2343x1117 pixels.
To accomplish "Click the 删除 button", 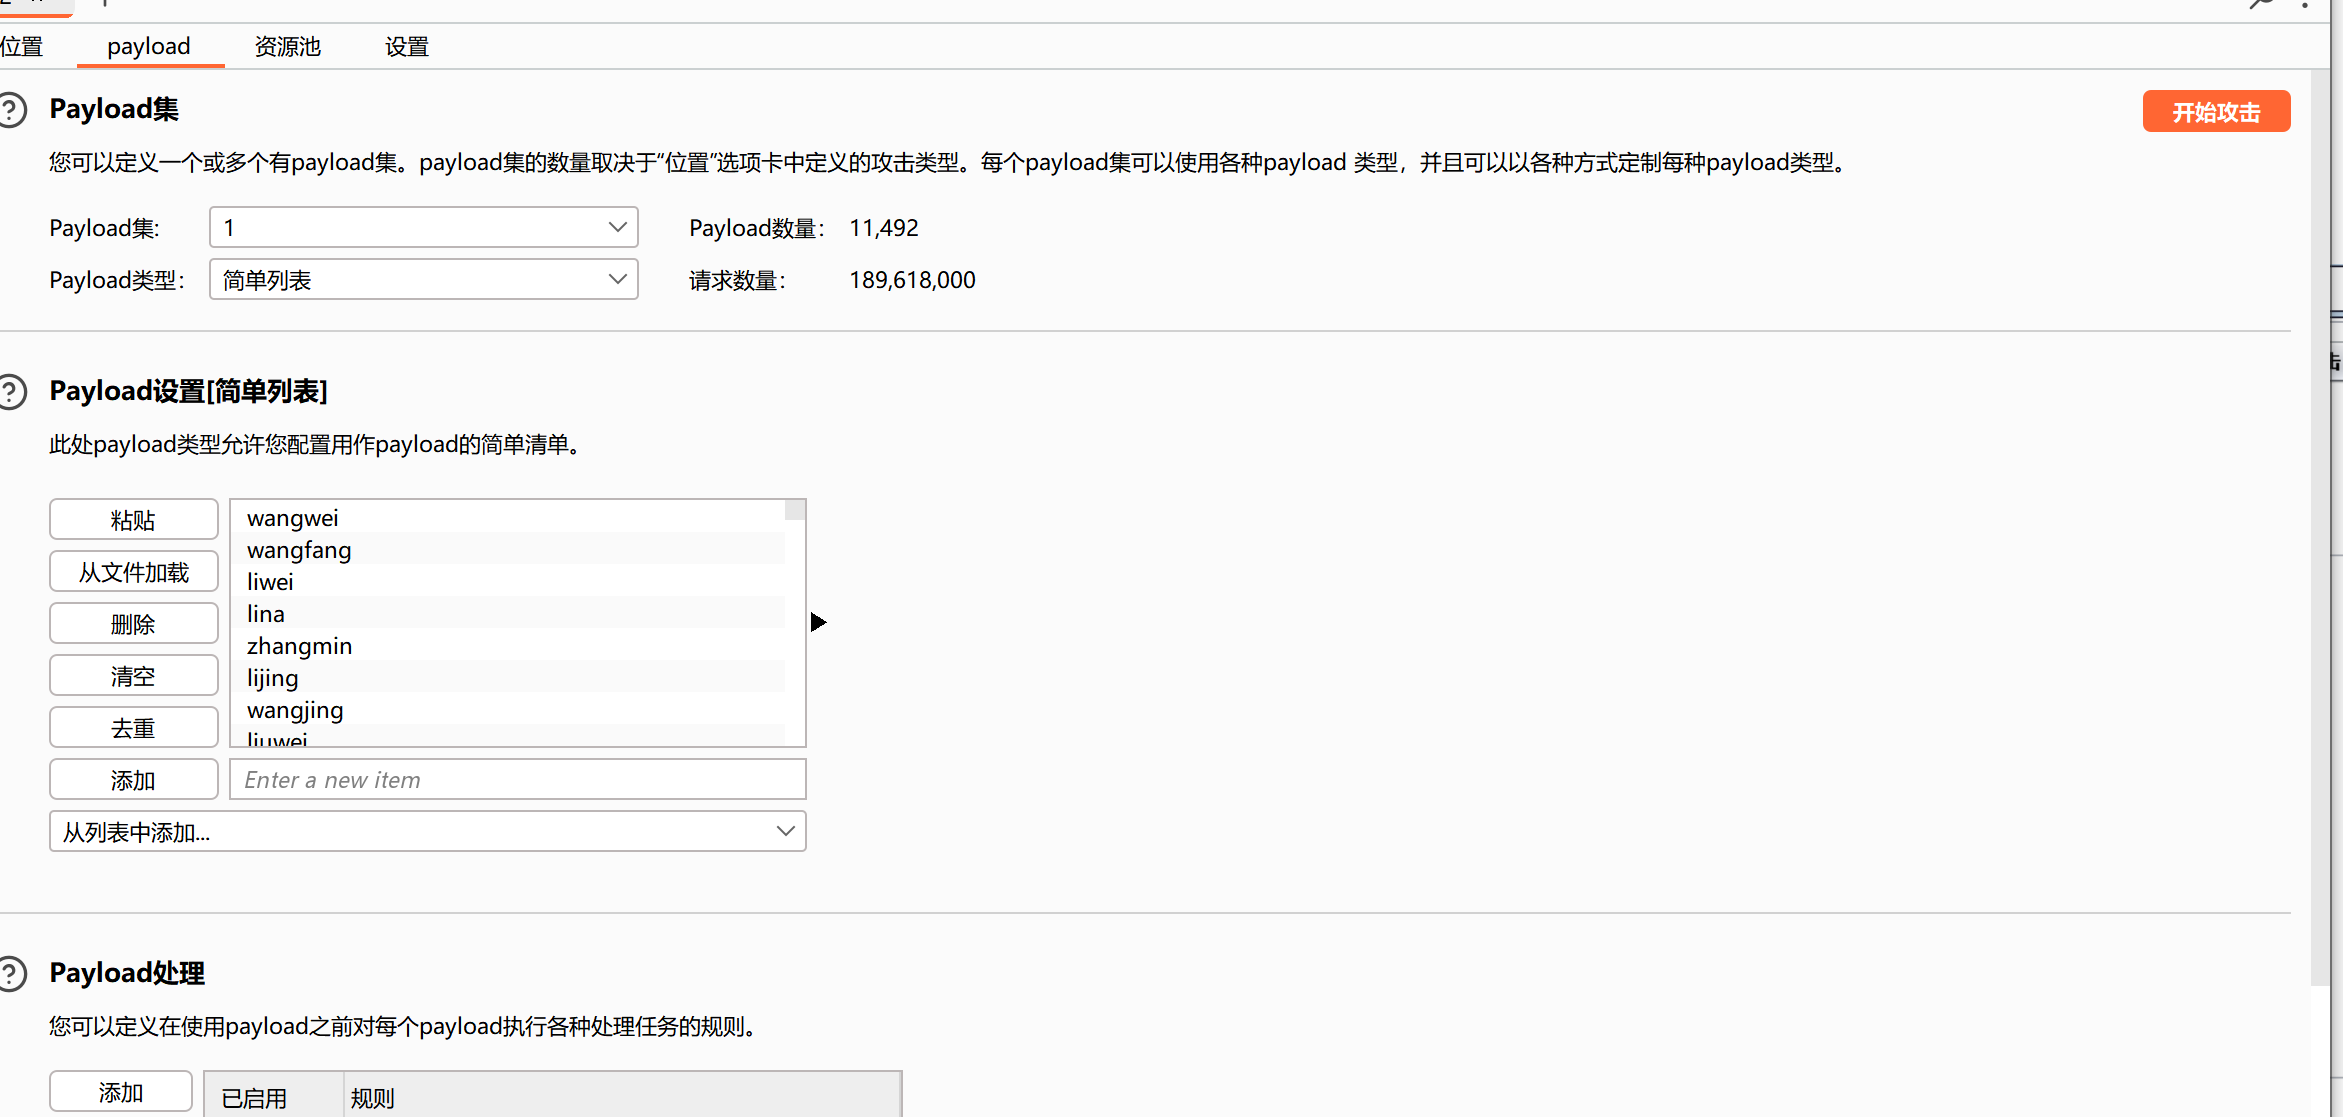I will 133,624.
